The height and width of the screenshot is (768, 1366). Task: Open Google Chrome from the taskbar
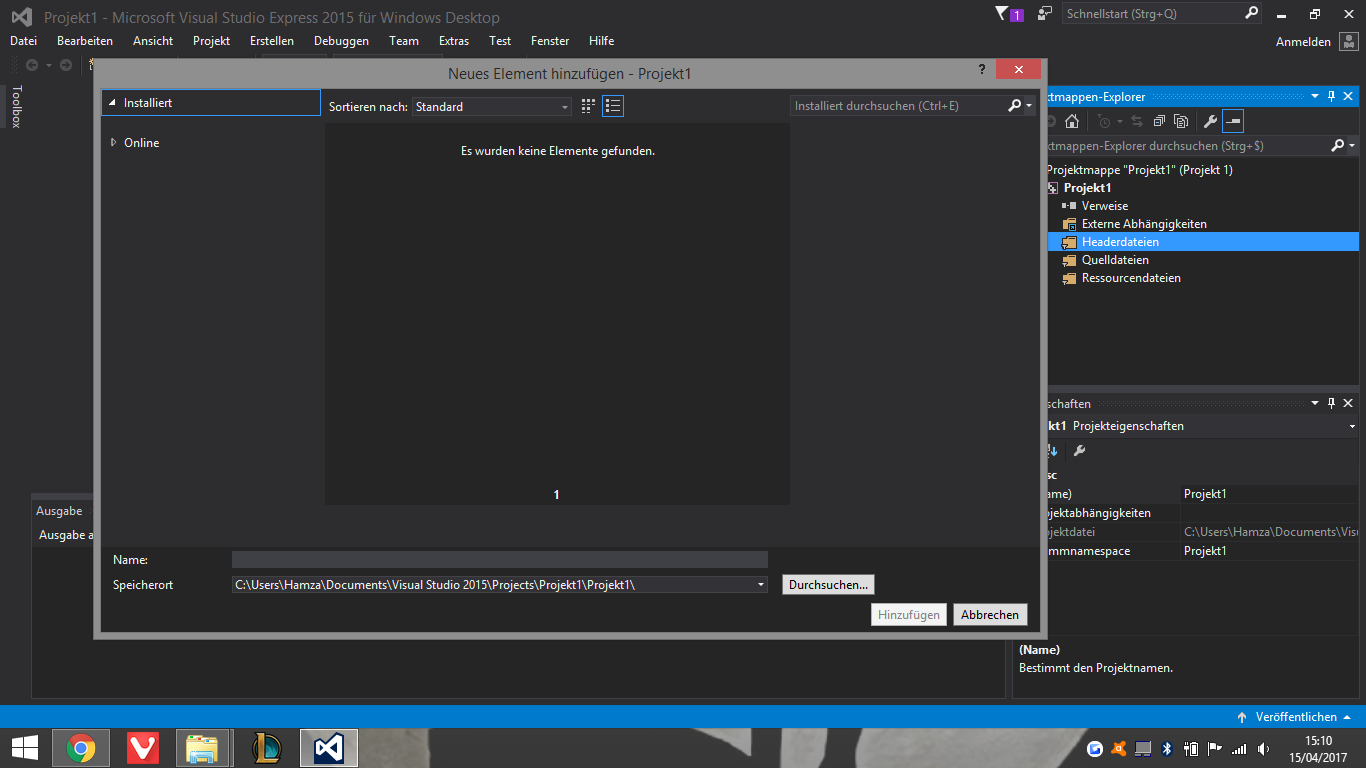click(81, 748)
